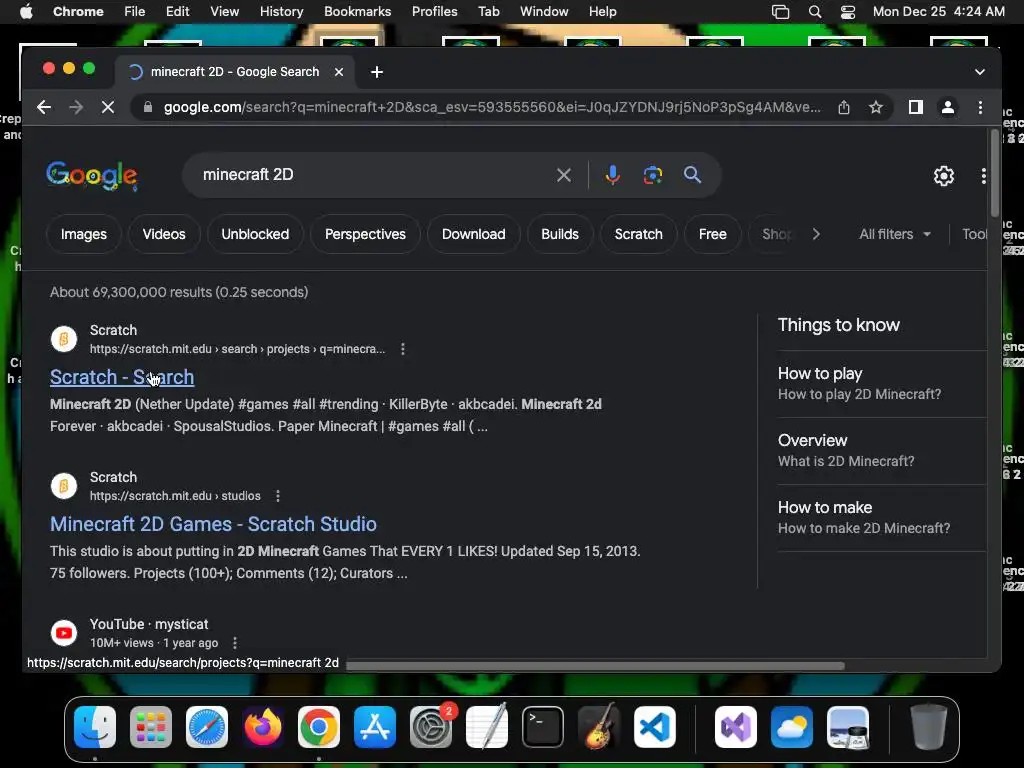Select the Perspectives filter chip
Image resolution: width=1024 pixels, height=768 pixels.
pyautogui.click(x=365, y=234)
